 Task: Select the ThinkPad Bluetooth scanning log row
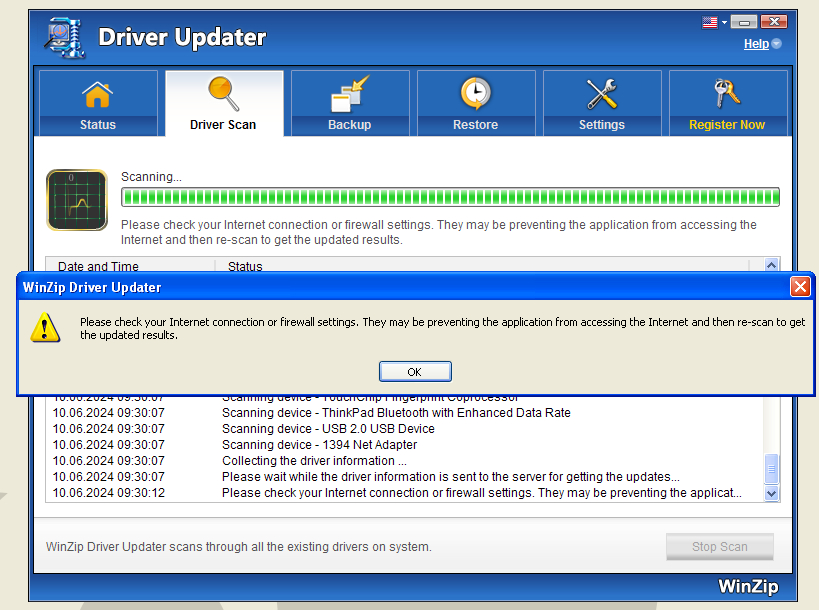[x=405, y=413]
